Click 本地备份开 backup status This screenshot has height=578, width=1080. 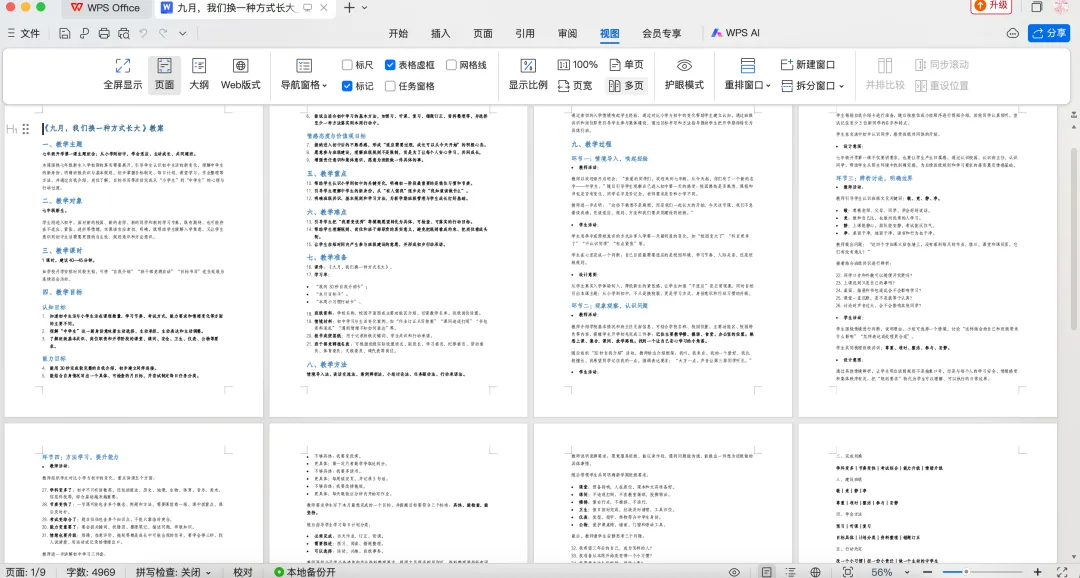tap(305, 572)
